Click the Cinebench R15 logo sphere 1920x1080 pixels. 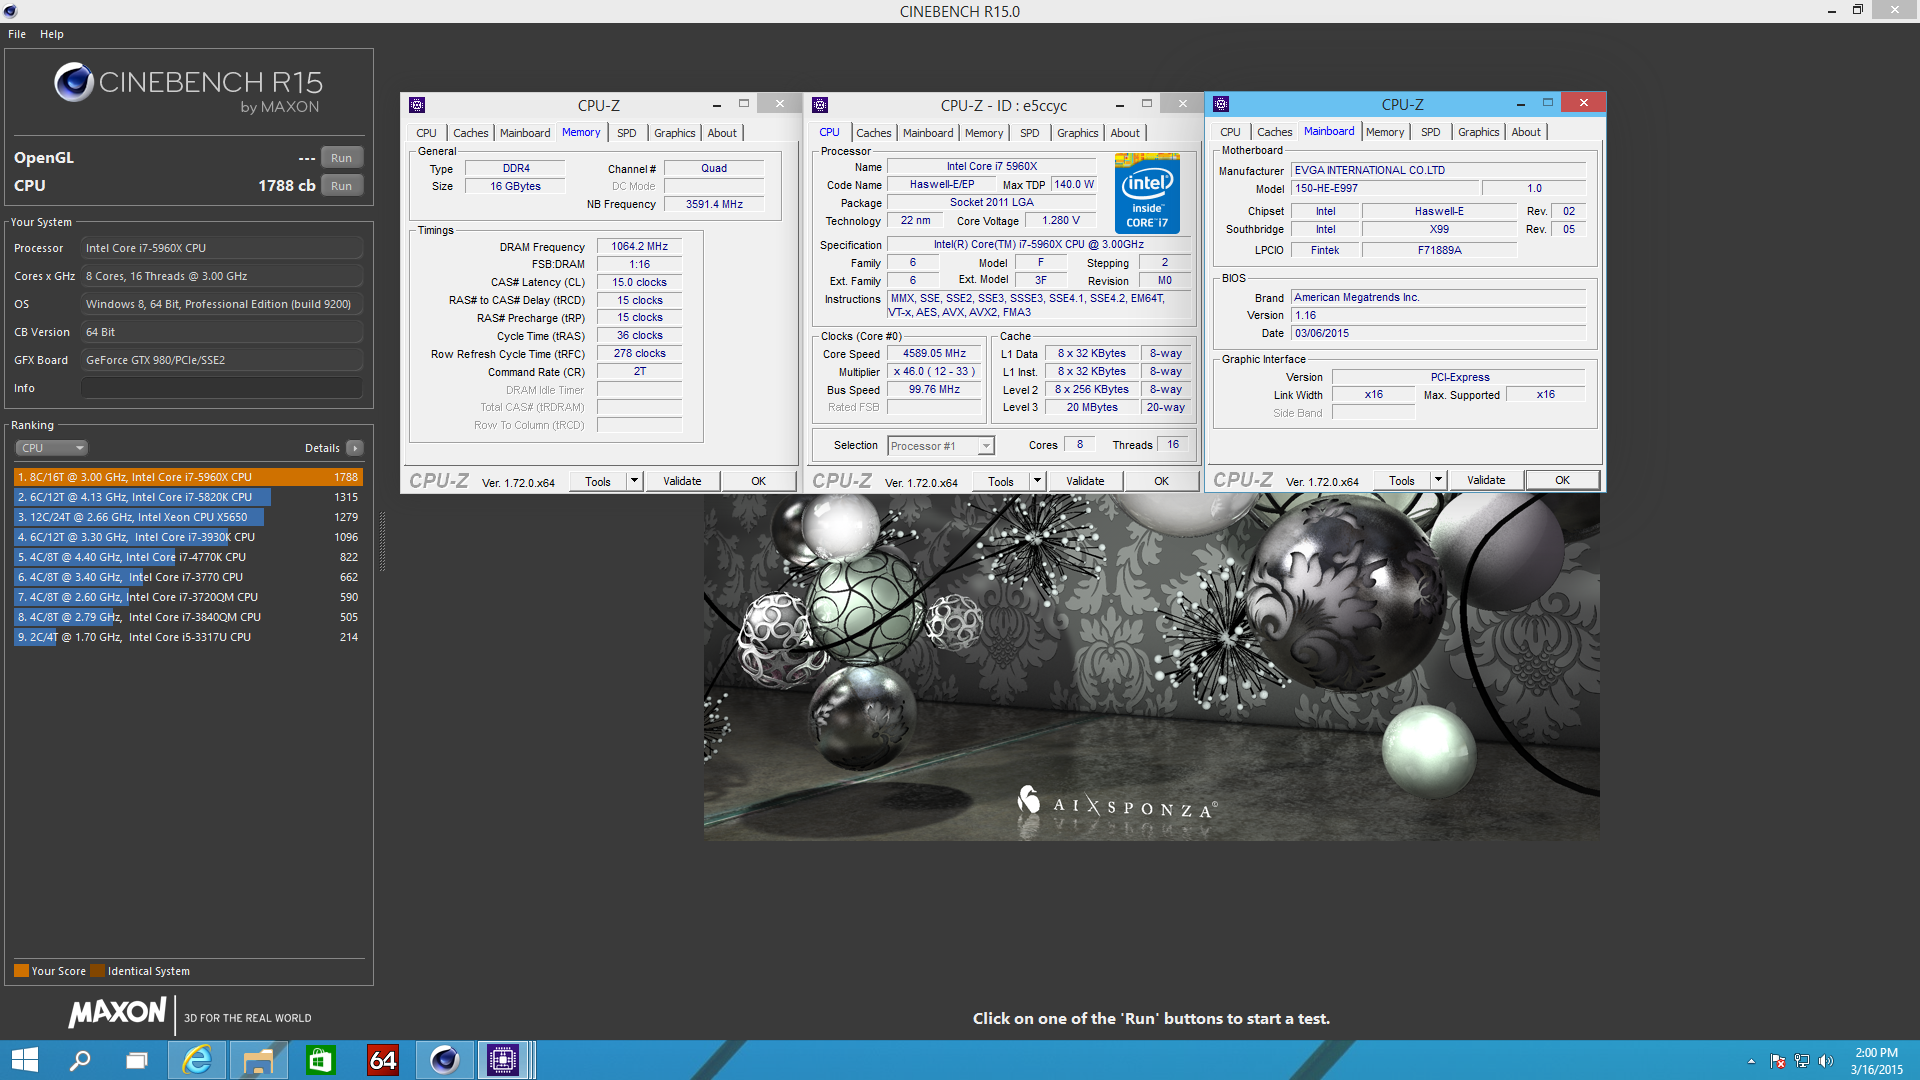click(74, 82)
